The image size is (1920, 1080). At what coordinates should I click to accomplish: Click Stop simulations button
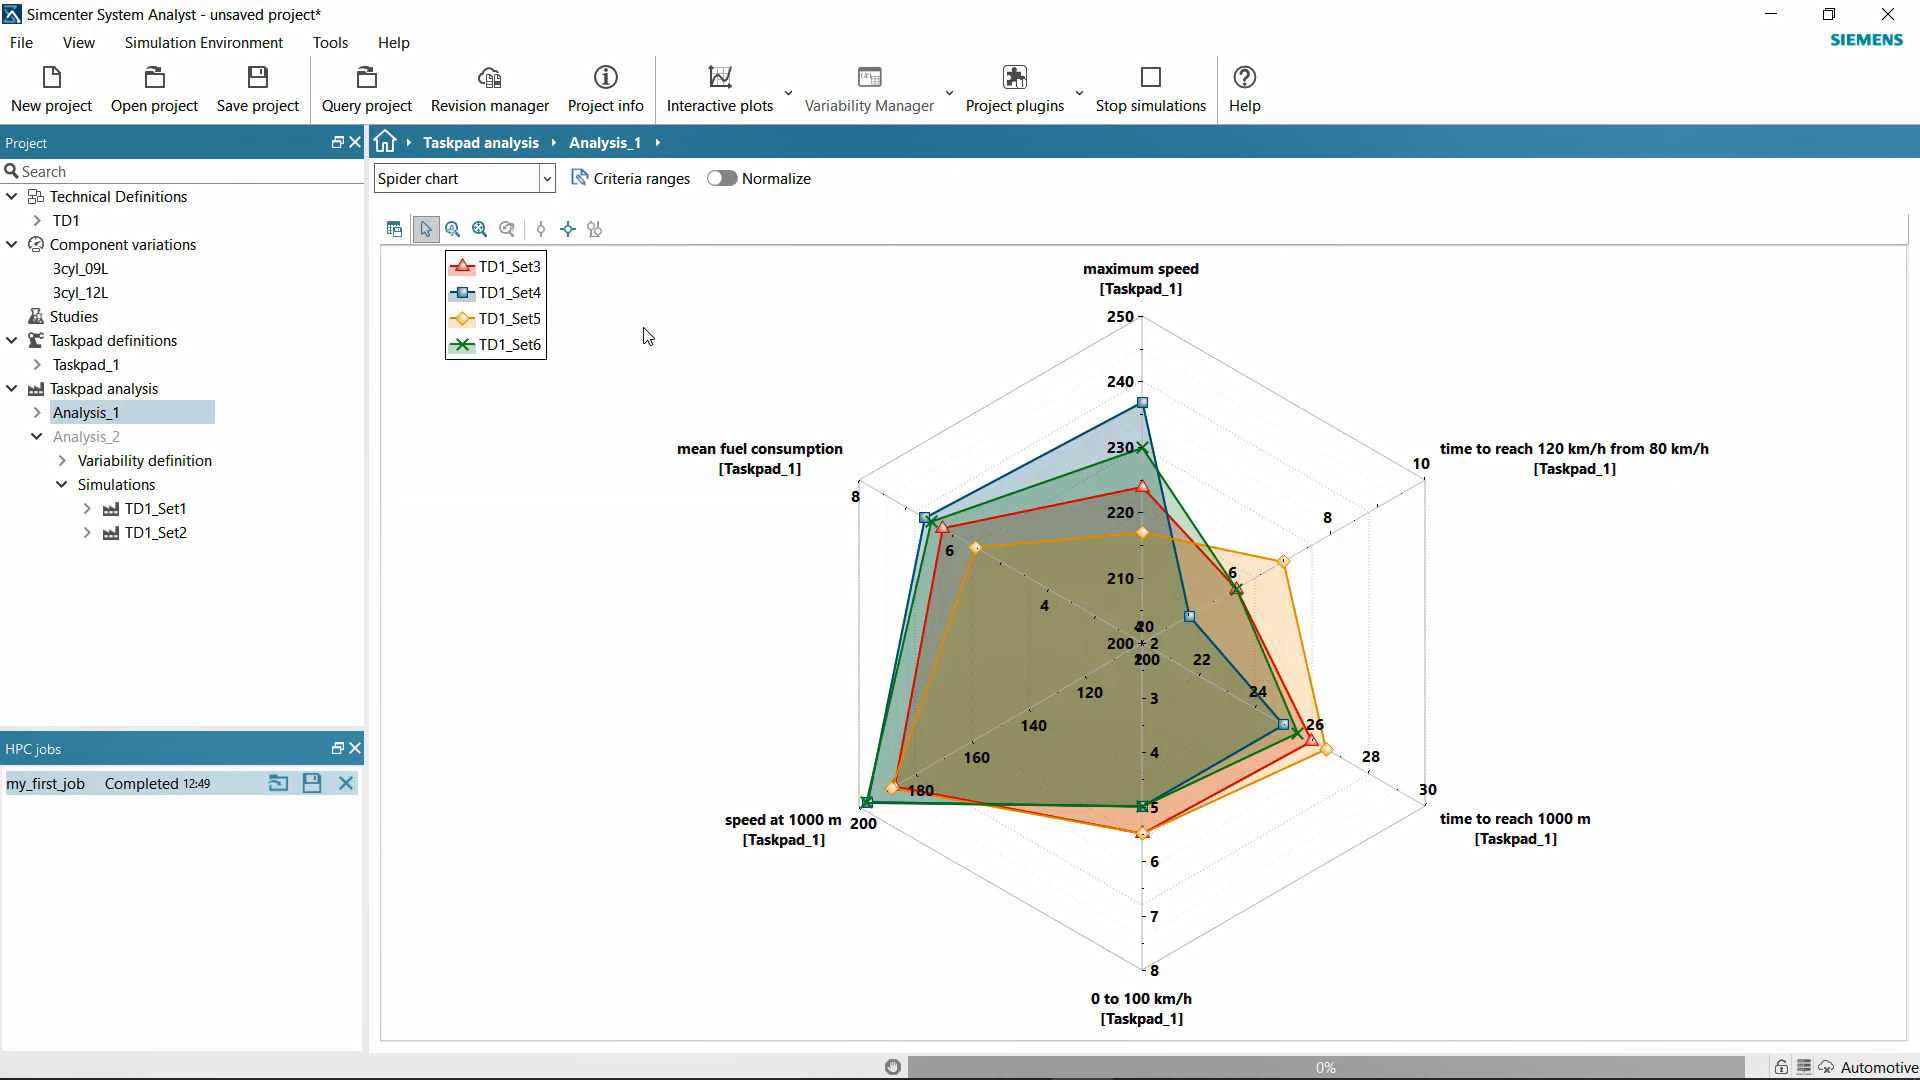(x=1150, y=89)
